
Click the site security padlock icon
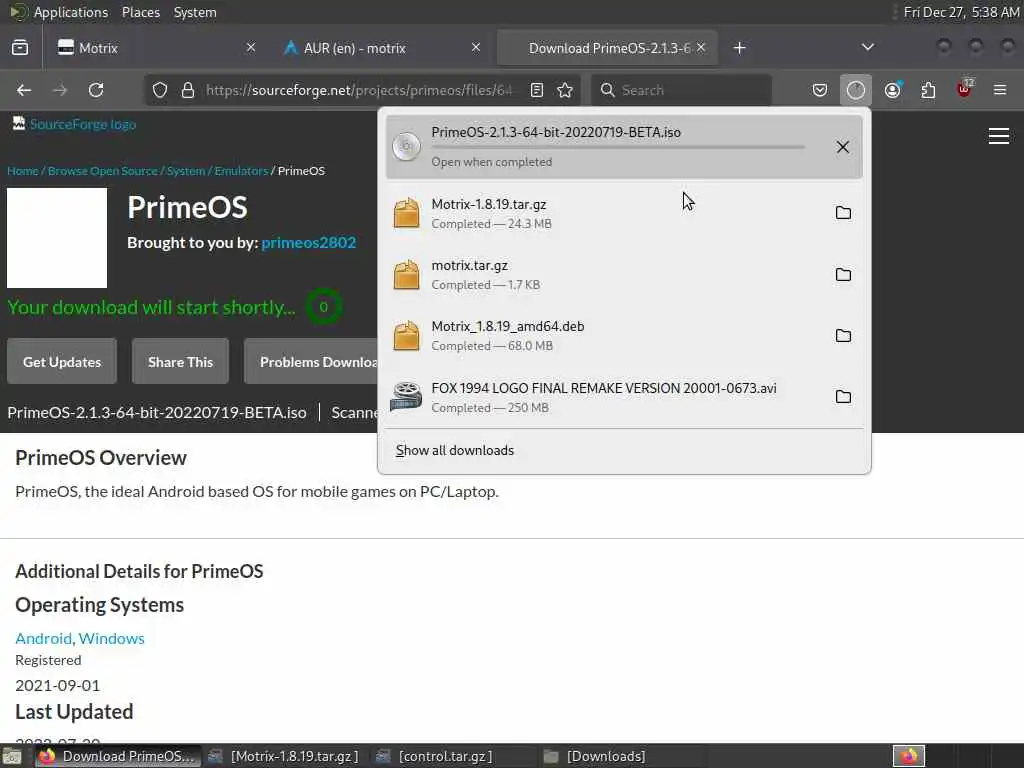pos(188,90)
